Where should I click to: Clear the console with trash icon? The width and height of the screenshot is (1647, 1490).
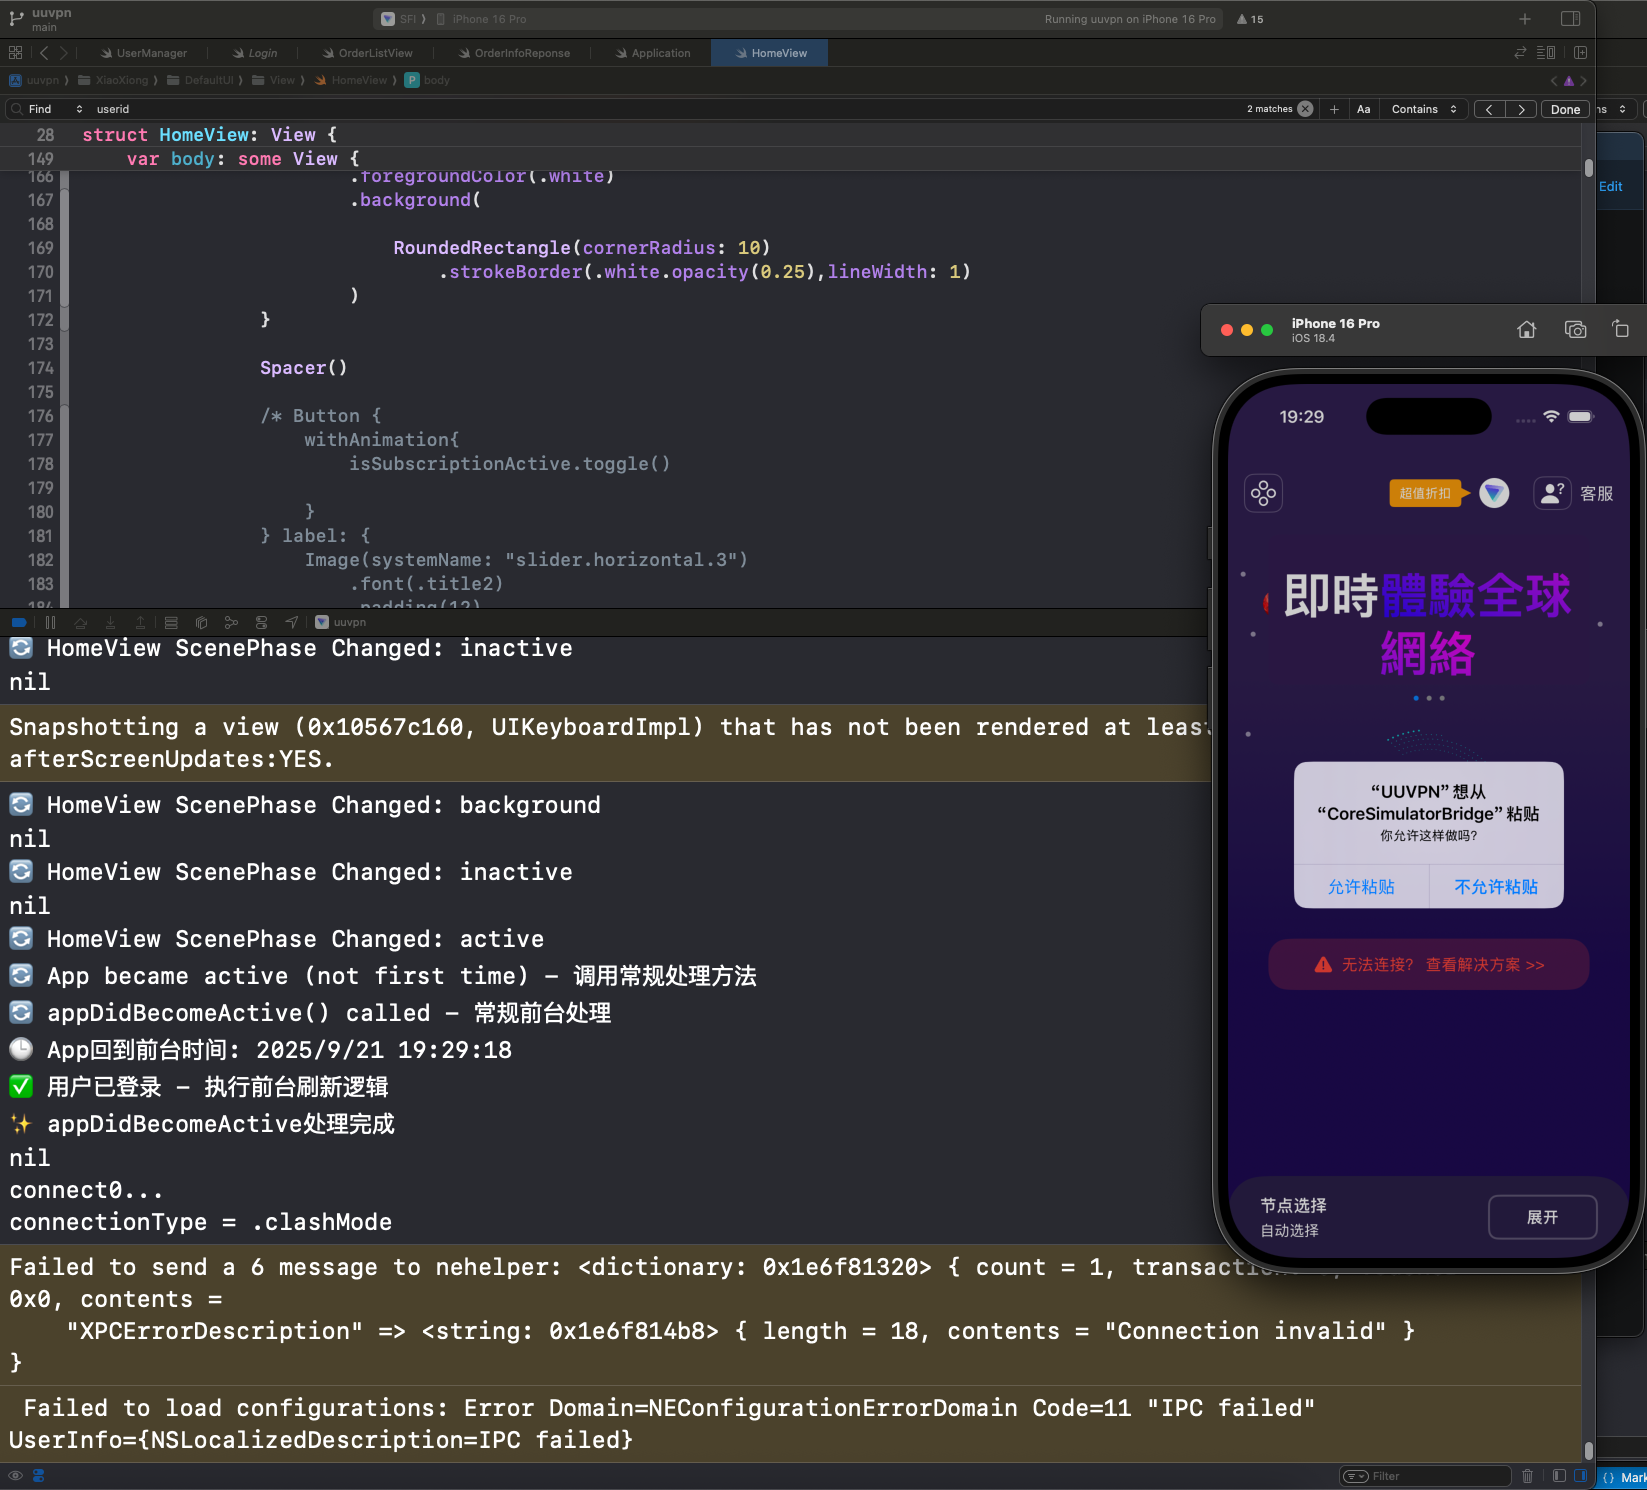click(1527, 1476)
